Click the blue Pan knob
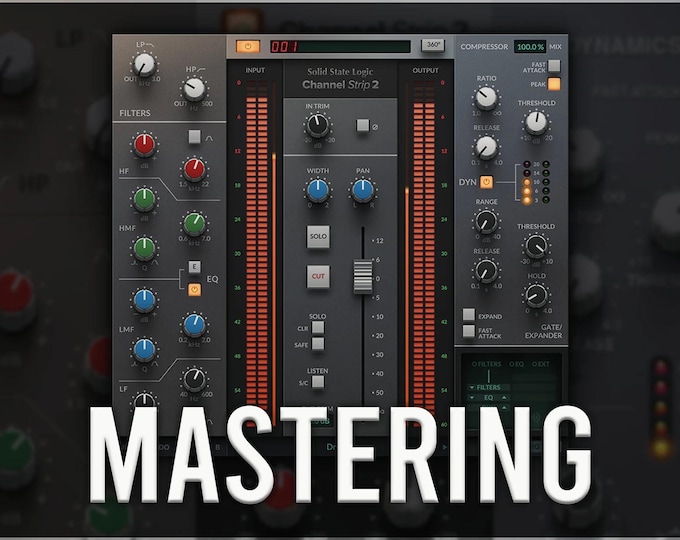 363,190
